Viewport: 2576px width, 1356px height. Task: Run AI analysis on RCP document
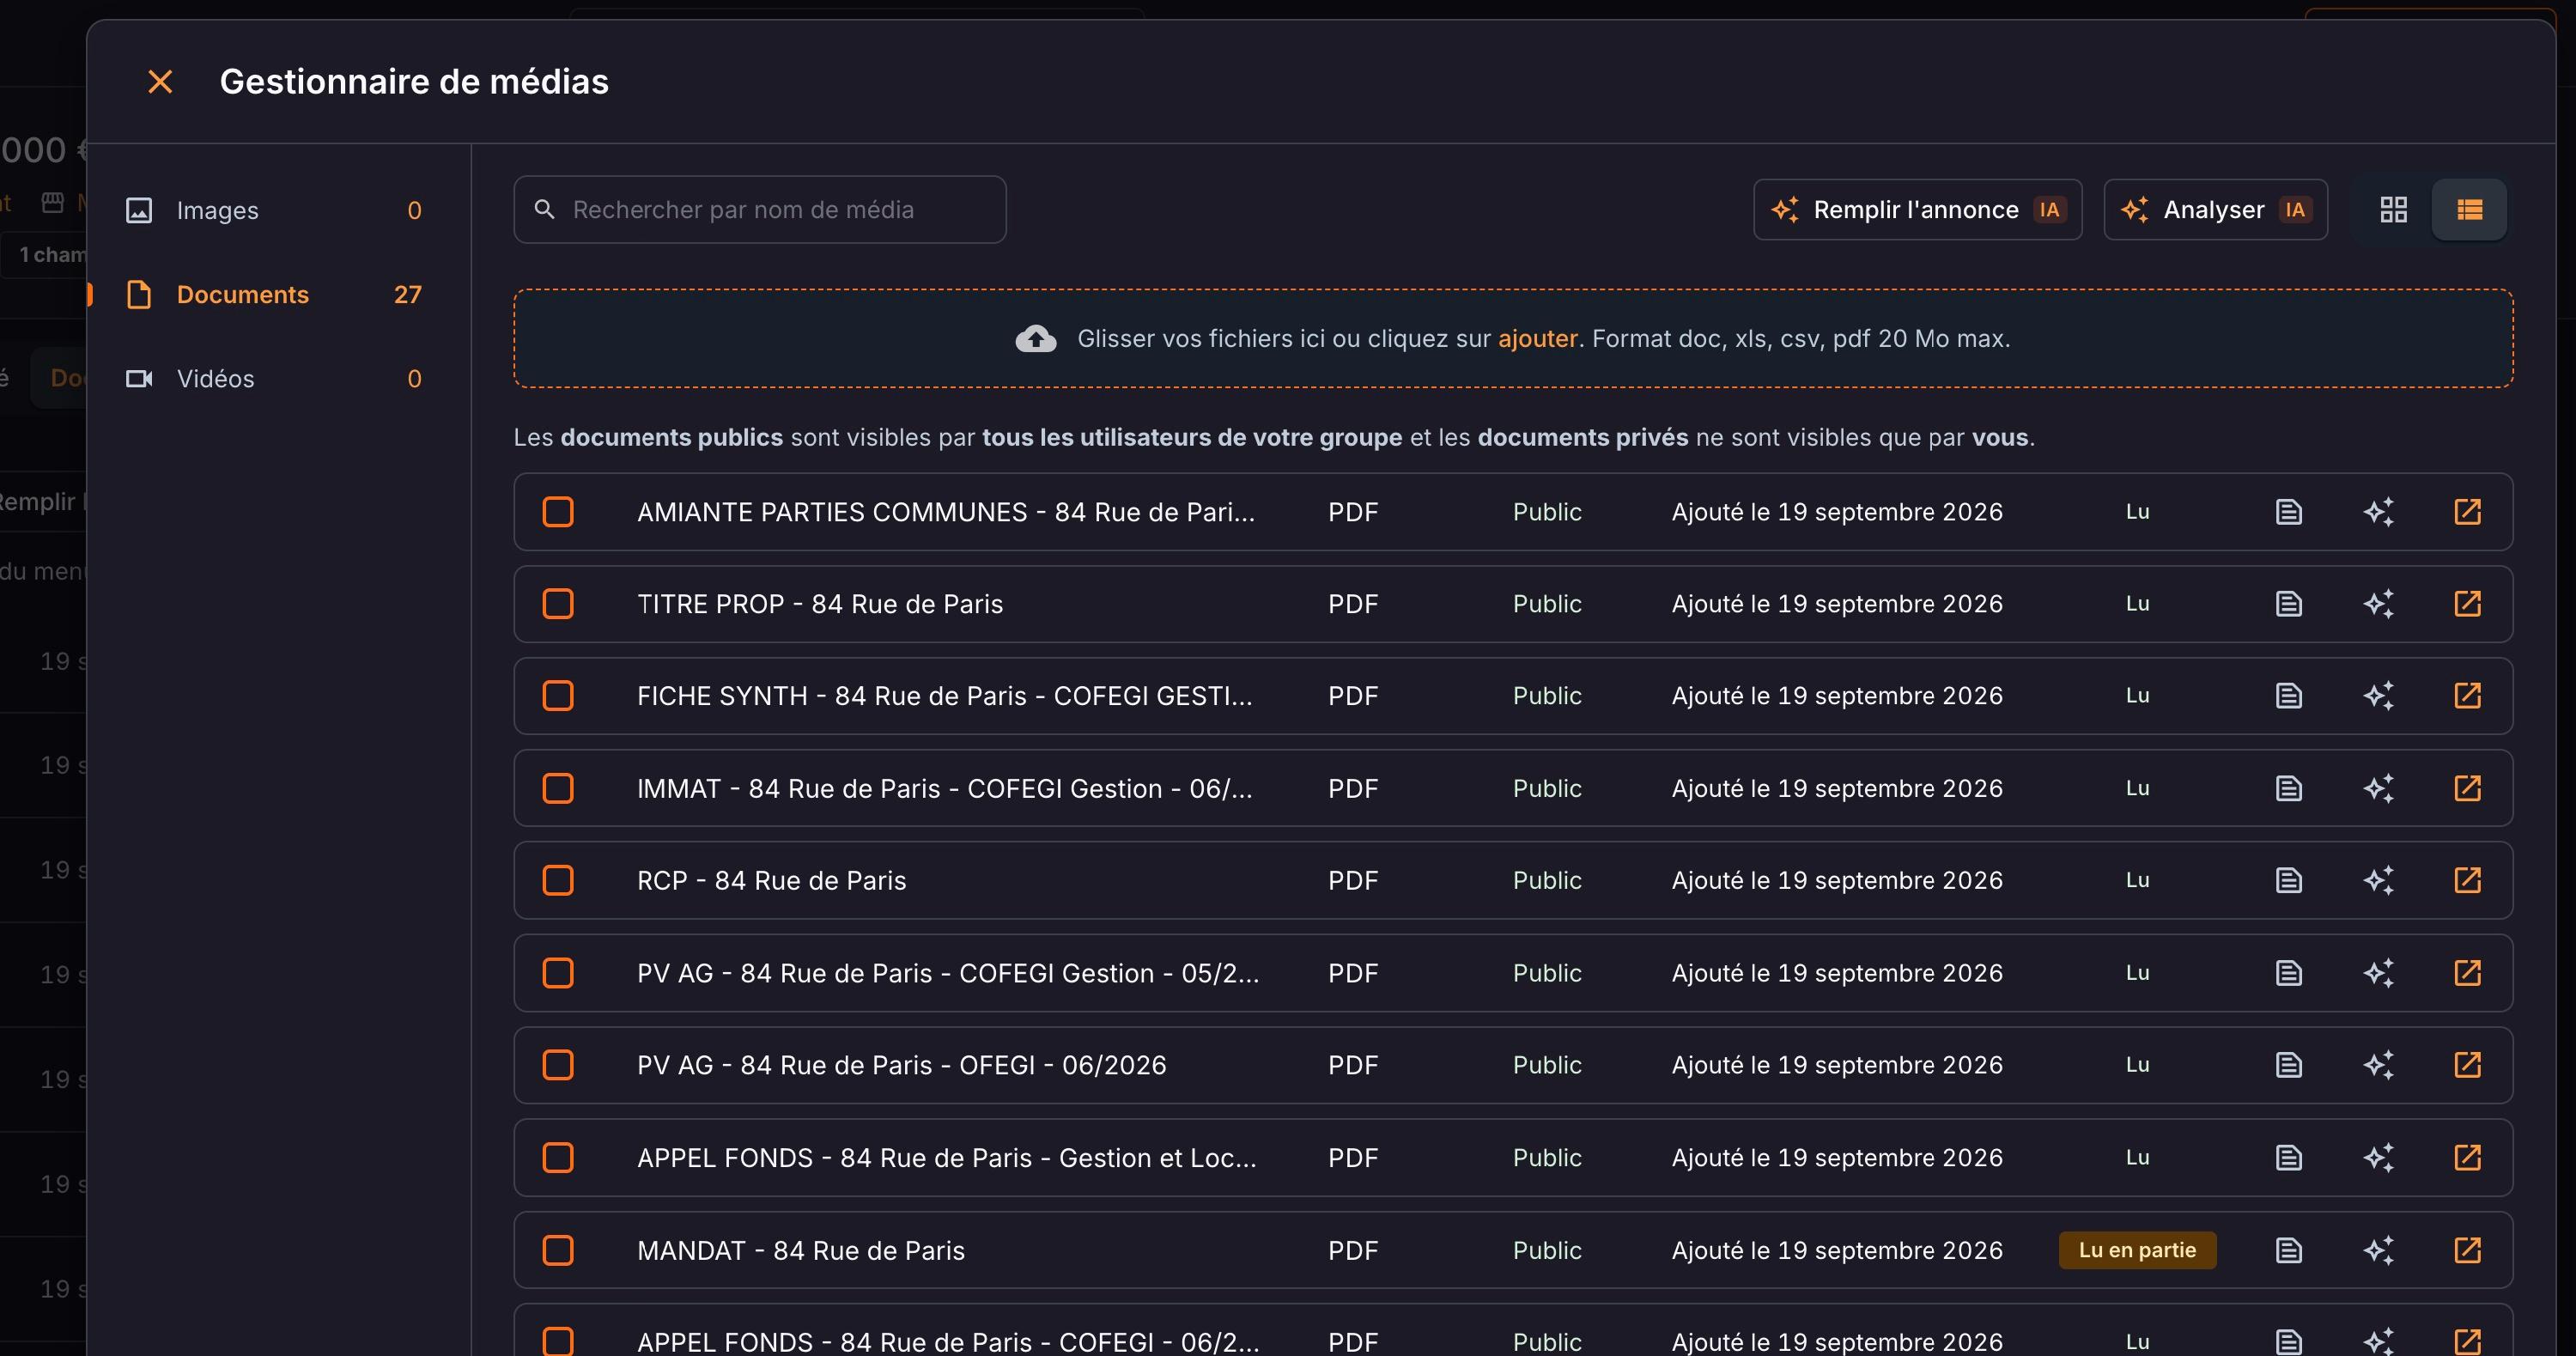tap(2378, 880)
